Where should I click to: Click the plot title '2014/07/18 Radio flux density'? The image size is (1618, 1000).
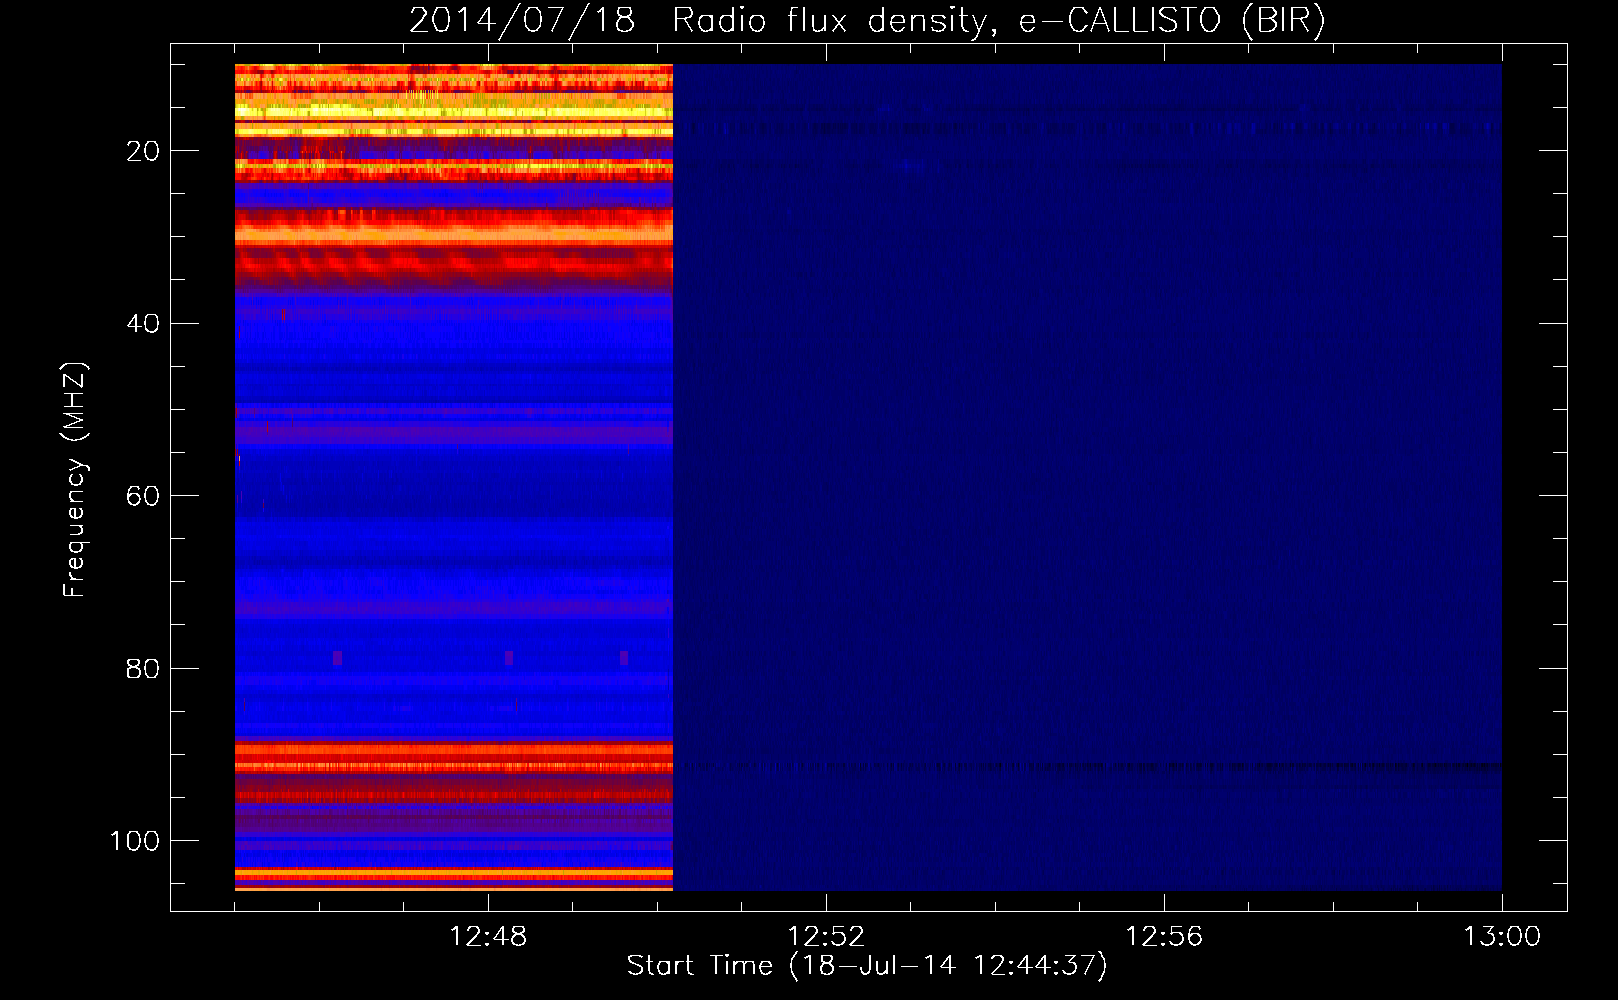pos(867,20)
